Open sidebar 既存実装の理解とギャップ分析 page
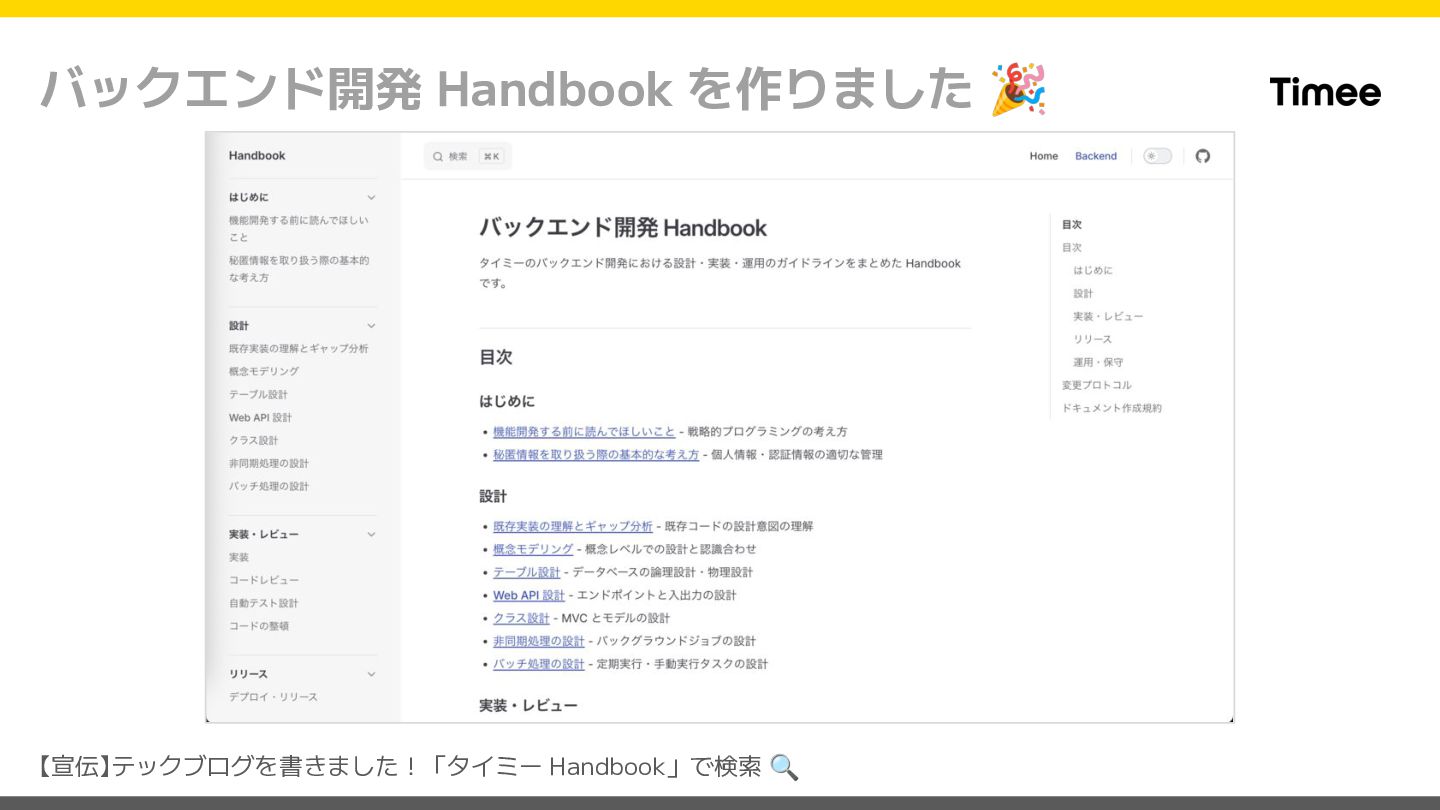 pos(298,349)
